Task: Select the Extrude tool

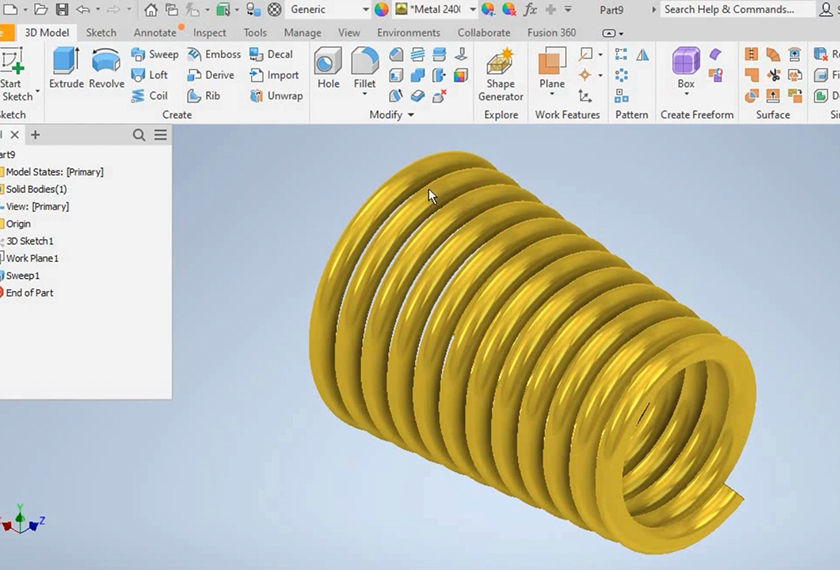Action: point(66,68)
